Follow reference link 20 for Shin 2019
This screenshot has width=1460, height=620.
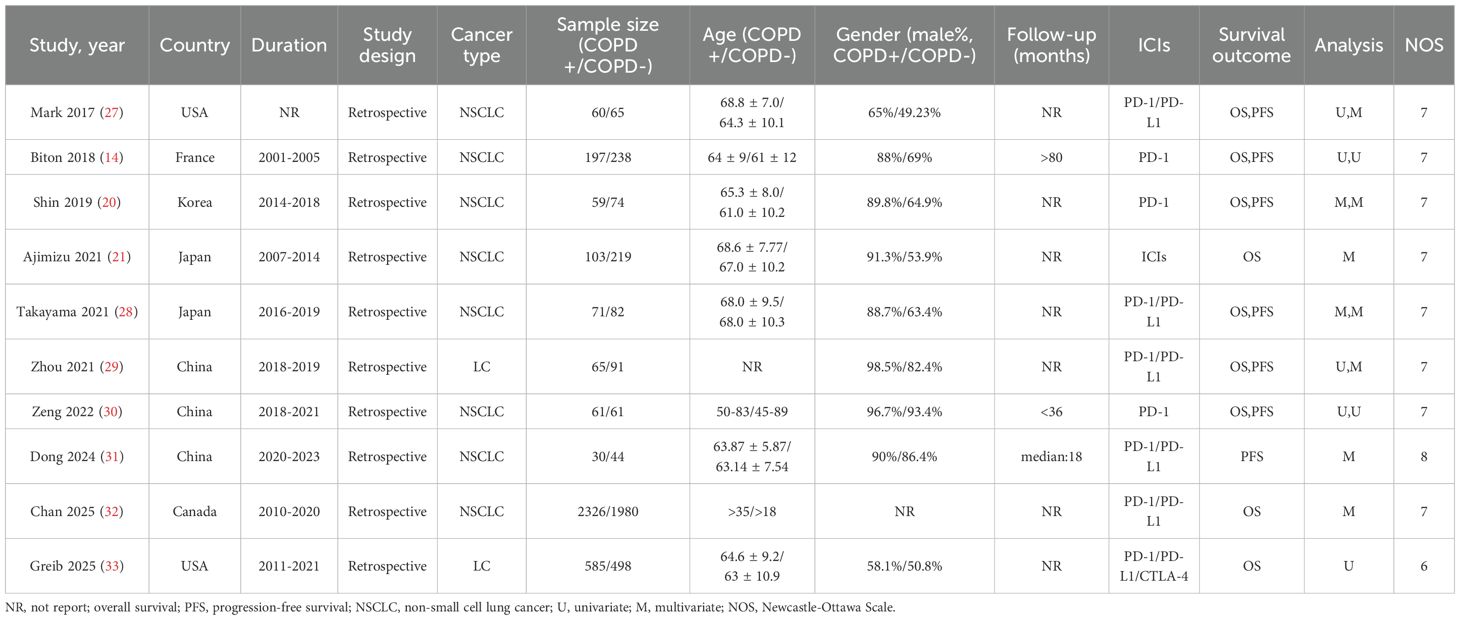click(x=105, y=203)
